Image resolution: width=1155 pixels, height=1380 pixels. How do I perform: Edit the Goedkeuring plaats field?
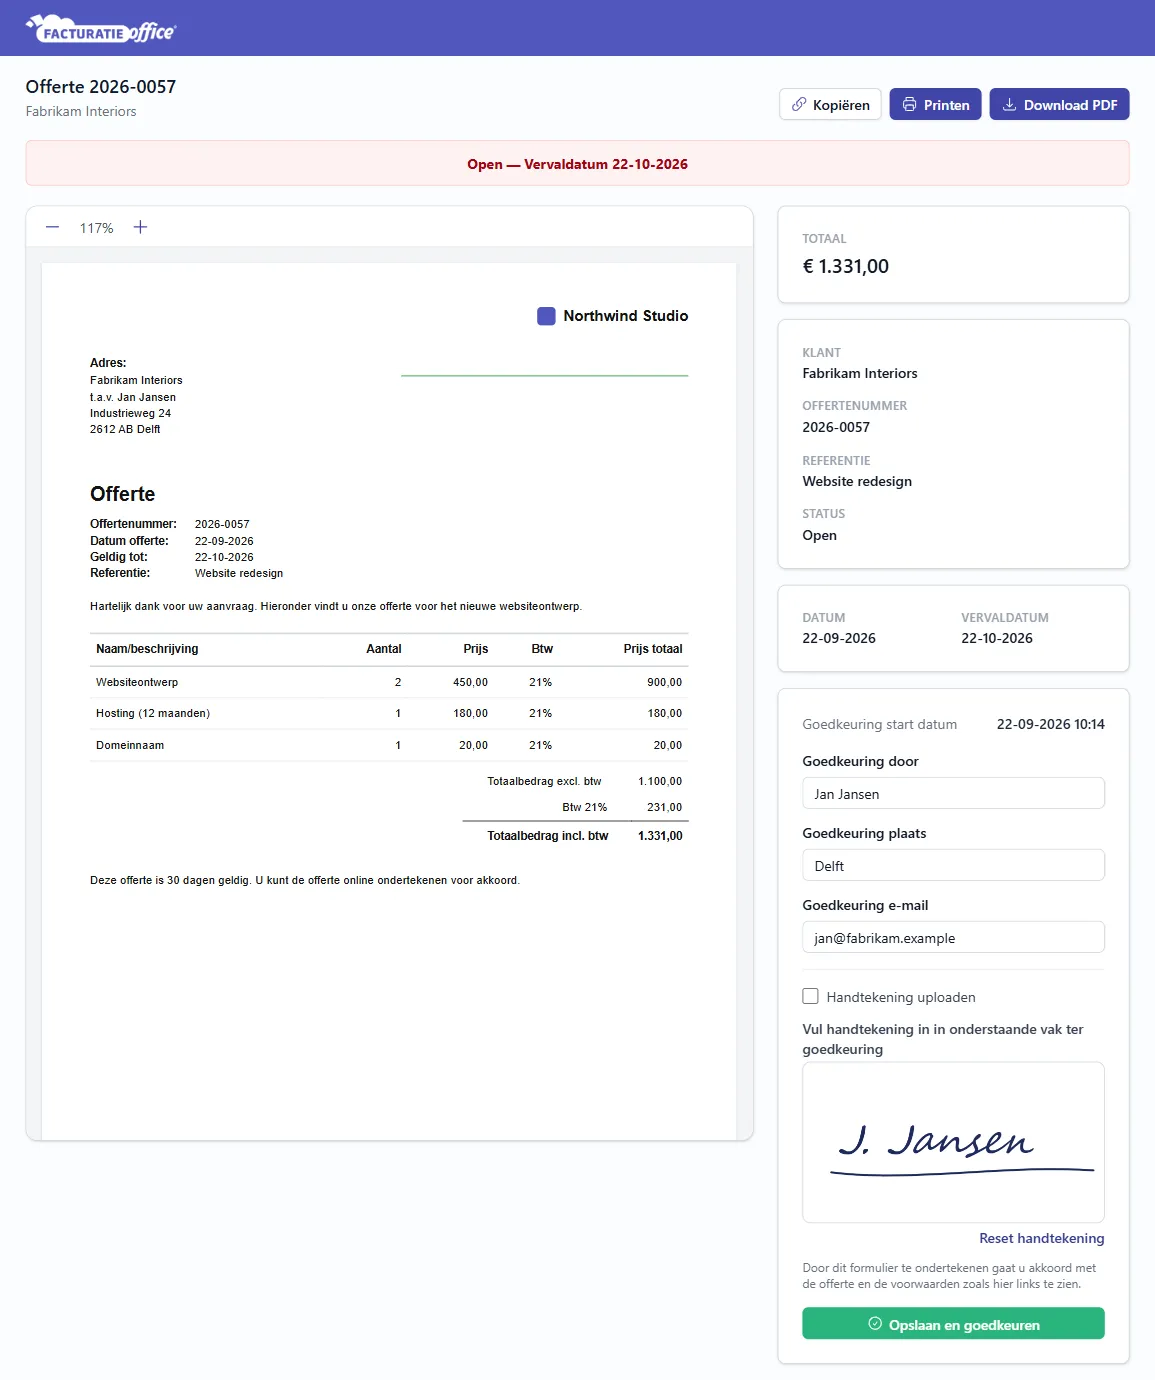click(x=953, y=865)
